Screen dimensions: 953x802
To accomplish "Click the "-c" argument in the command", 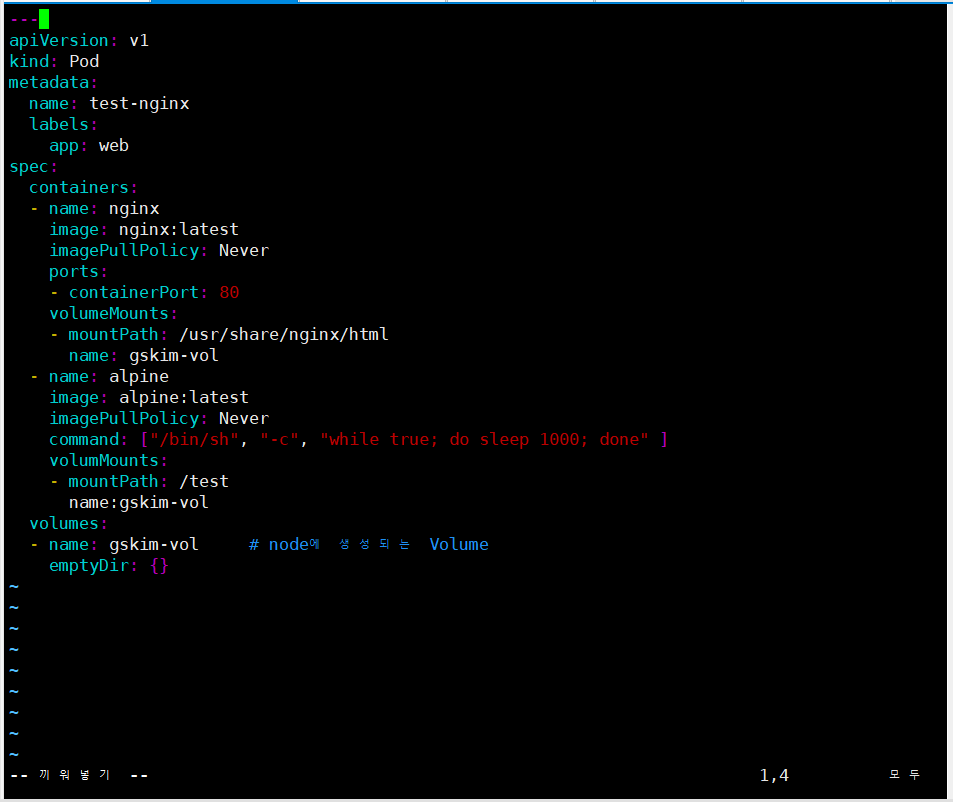I will (279, 439).
